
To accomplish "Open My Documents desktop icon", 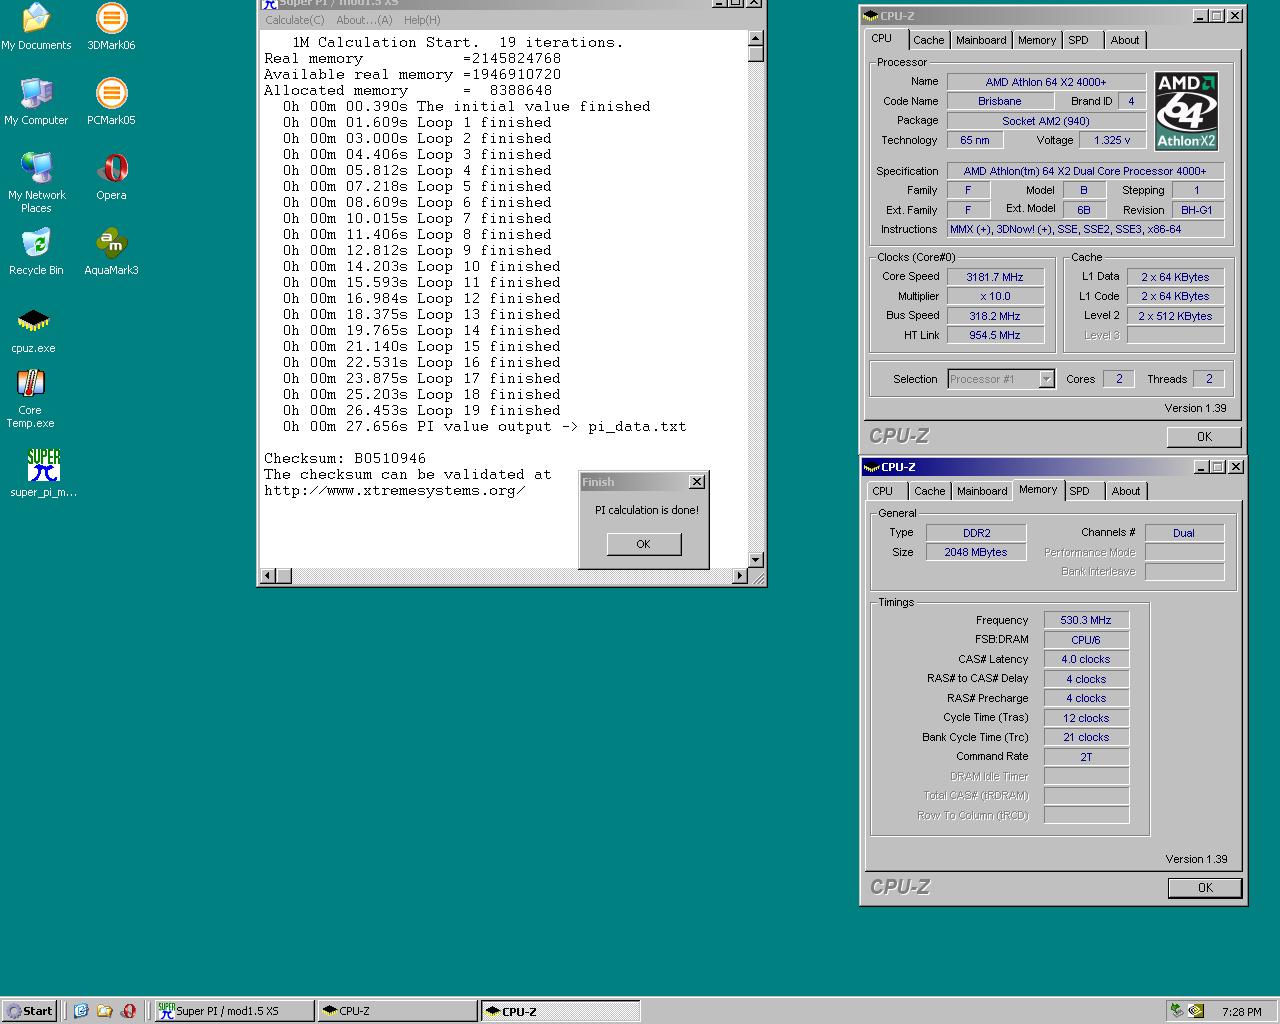I will click(x=36, y=27).
